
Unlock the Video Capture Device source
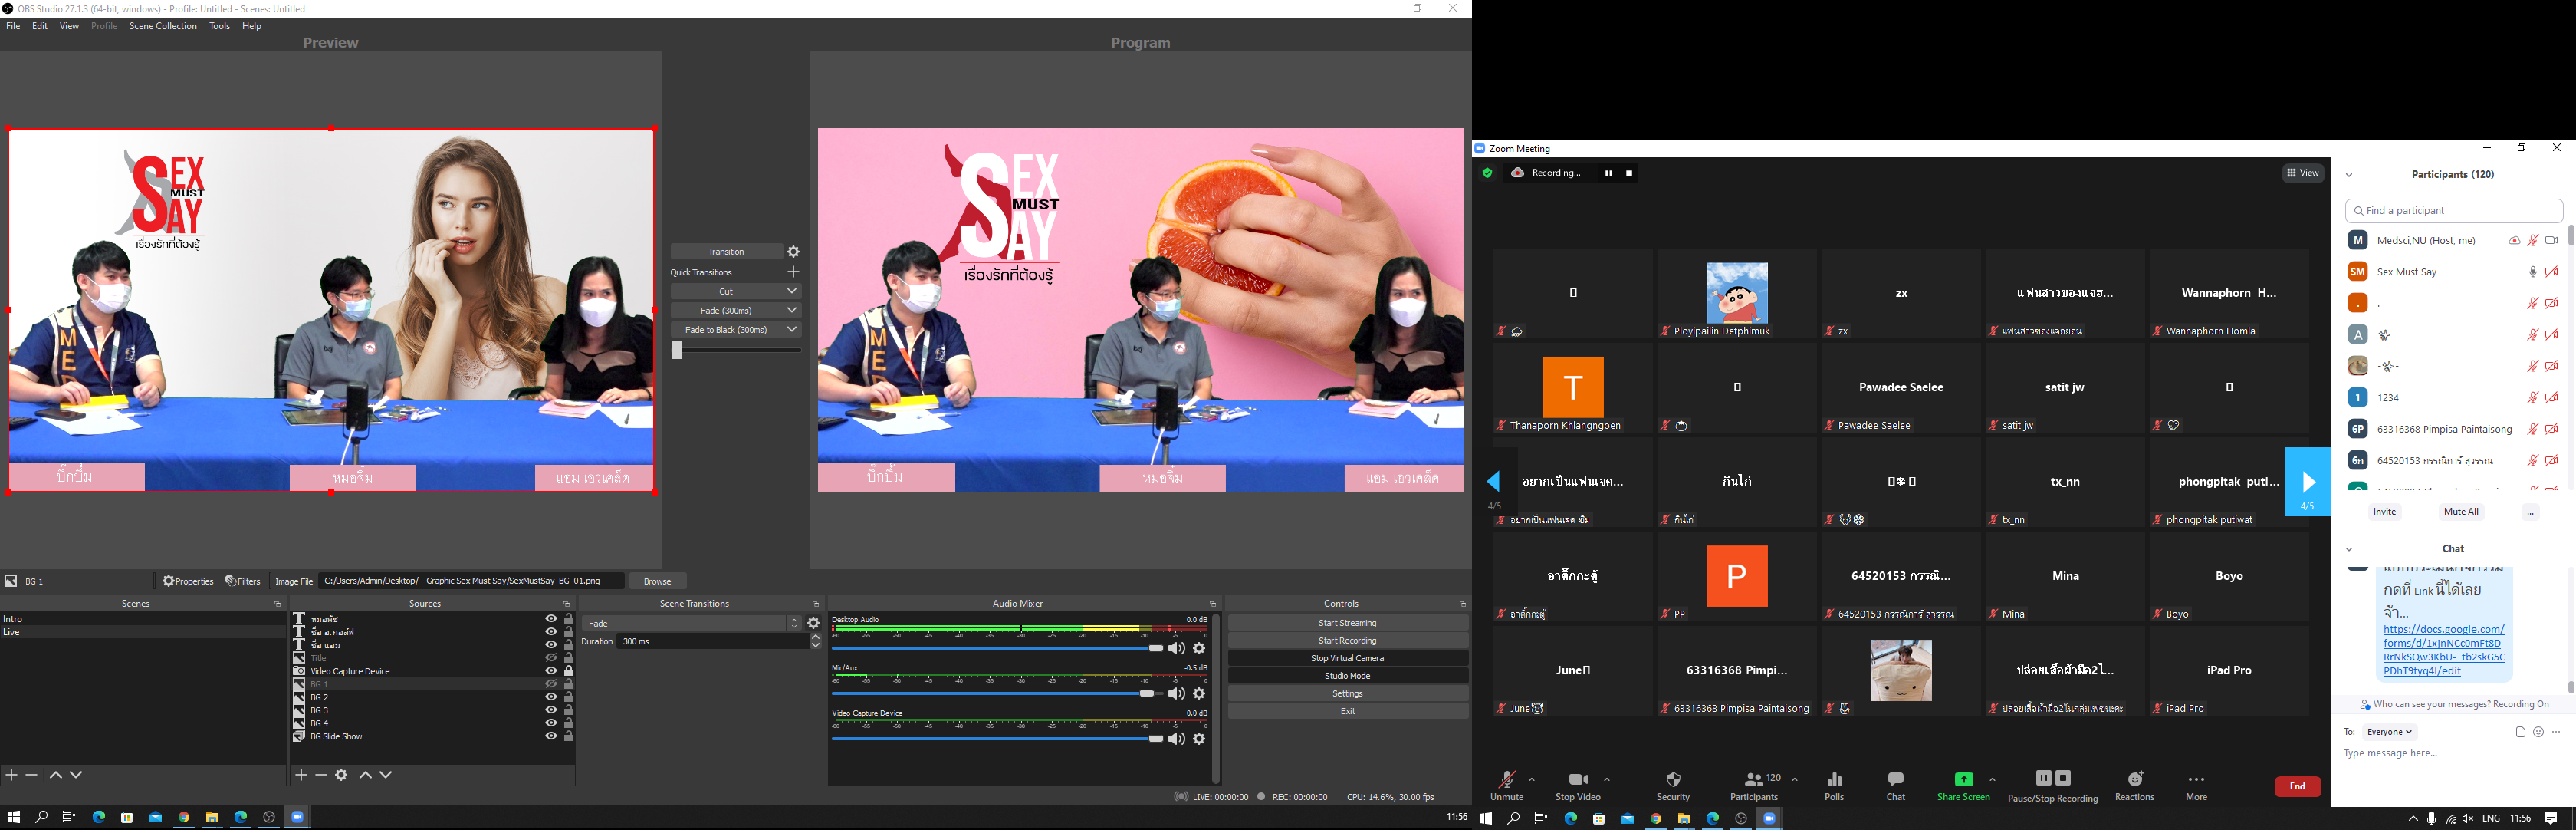tap(569, 671)
